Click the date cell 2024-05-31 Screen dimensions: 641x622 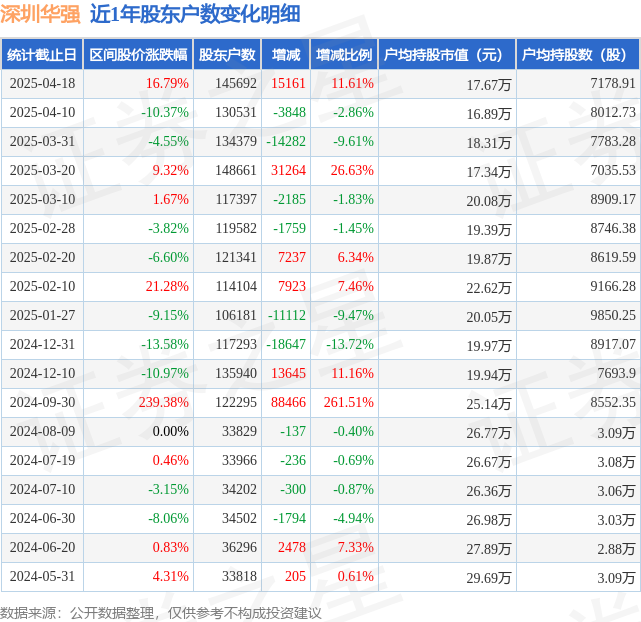click(x=43, y=577)
